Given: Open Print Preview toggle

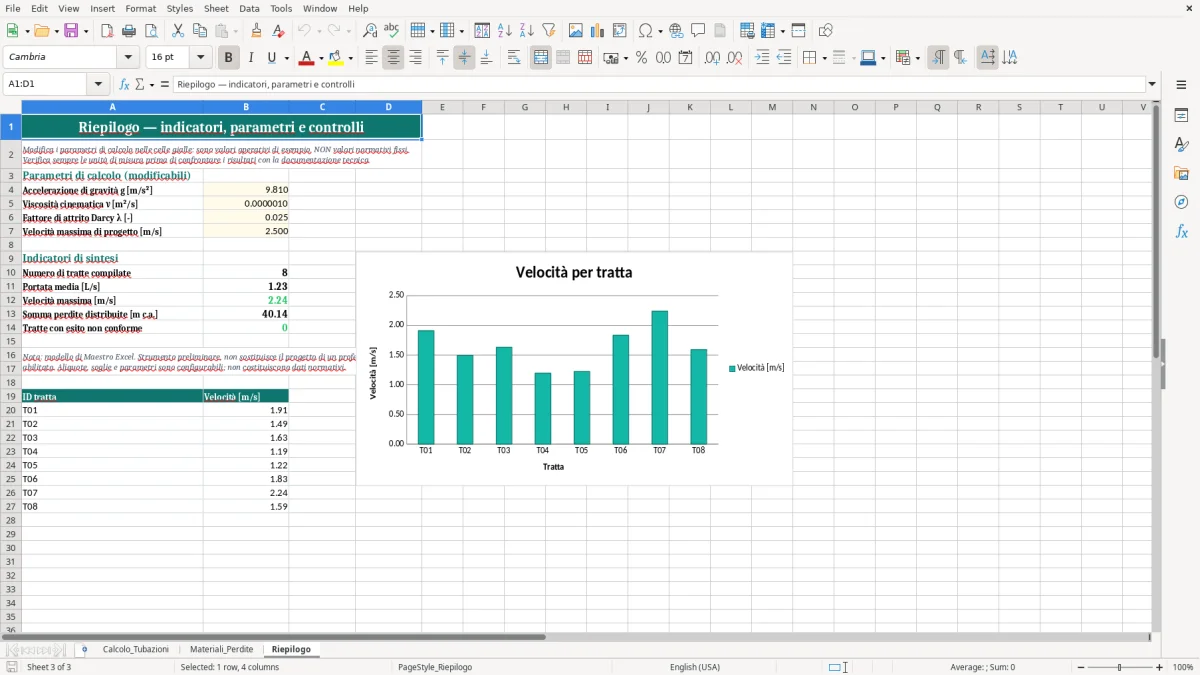Looking at the screenshot, I should coord(151,31).
